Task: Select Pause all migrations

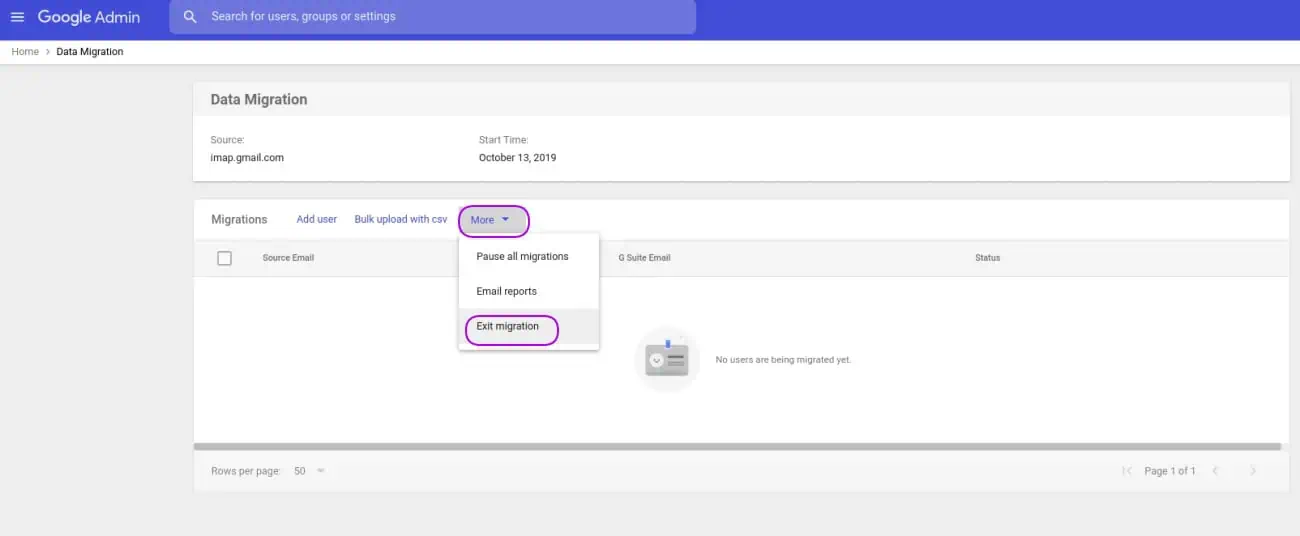Action: [x=528, y=257]
